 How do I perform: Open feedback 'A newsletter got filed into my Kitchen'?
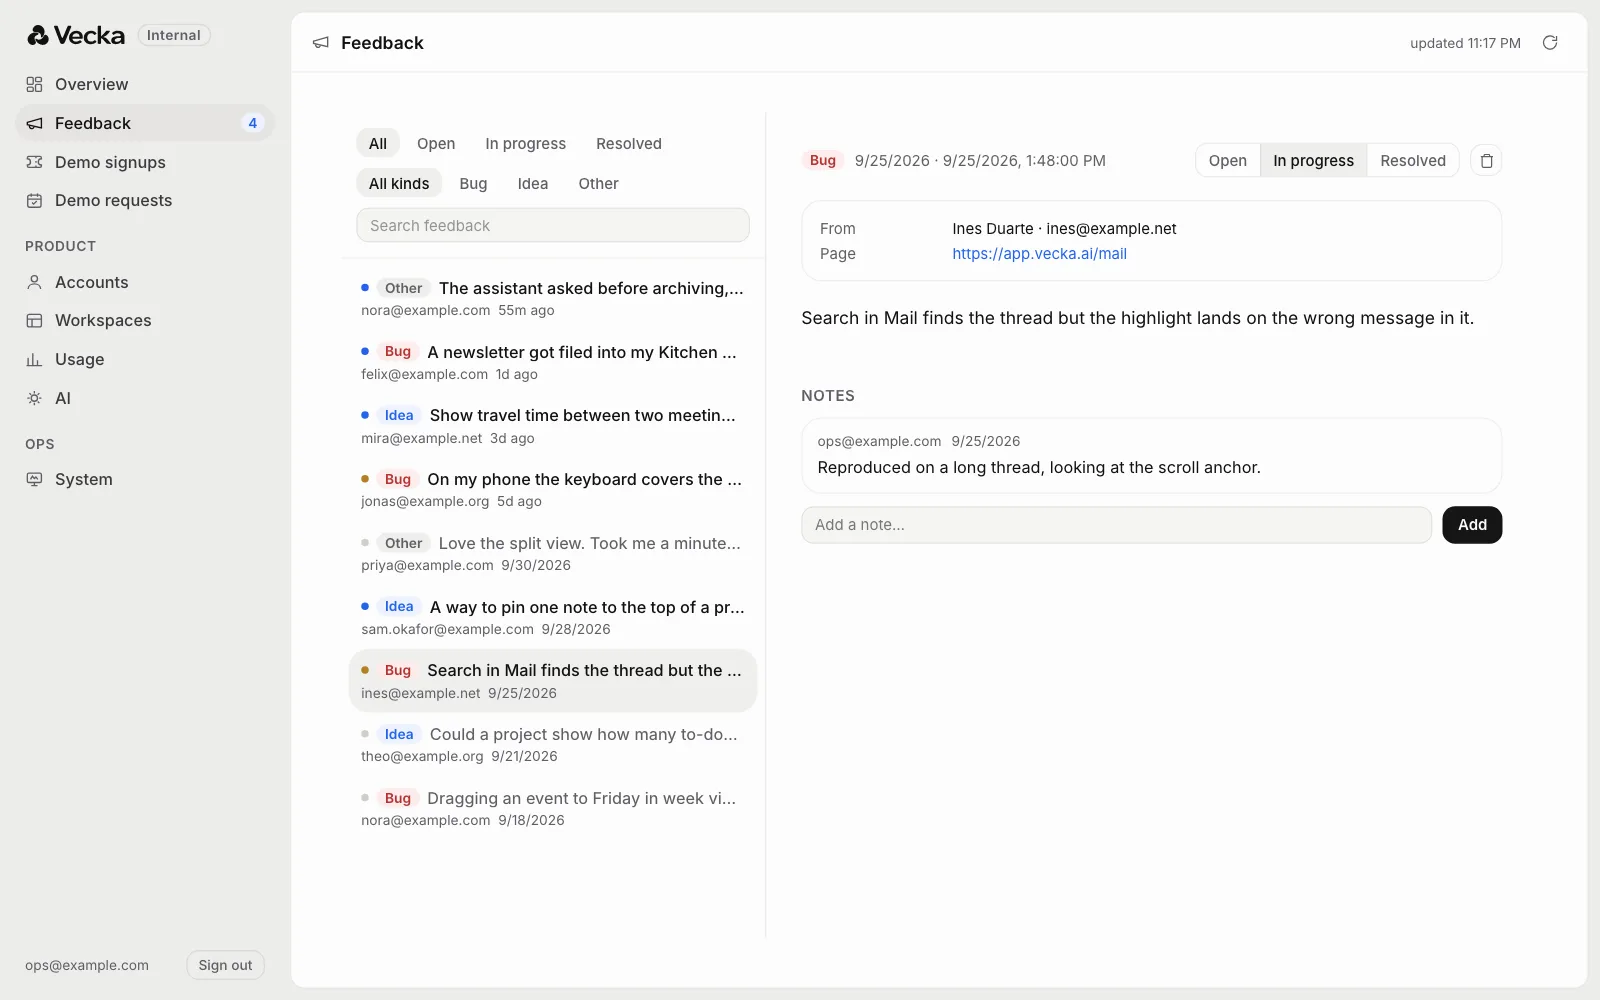point(553,362)
